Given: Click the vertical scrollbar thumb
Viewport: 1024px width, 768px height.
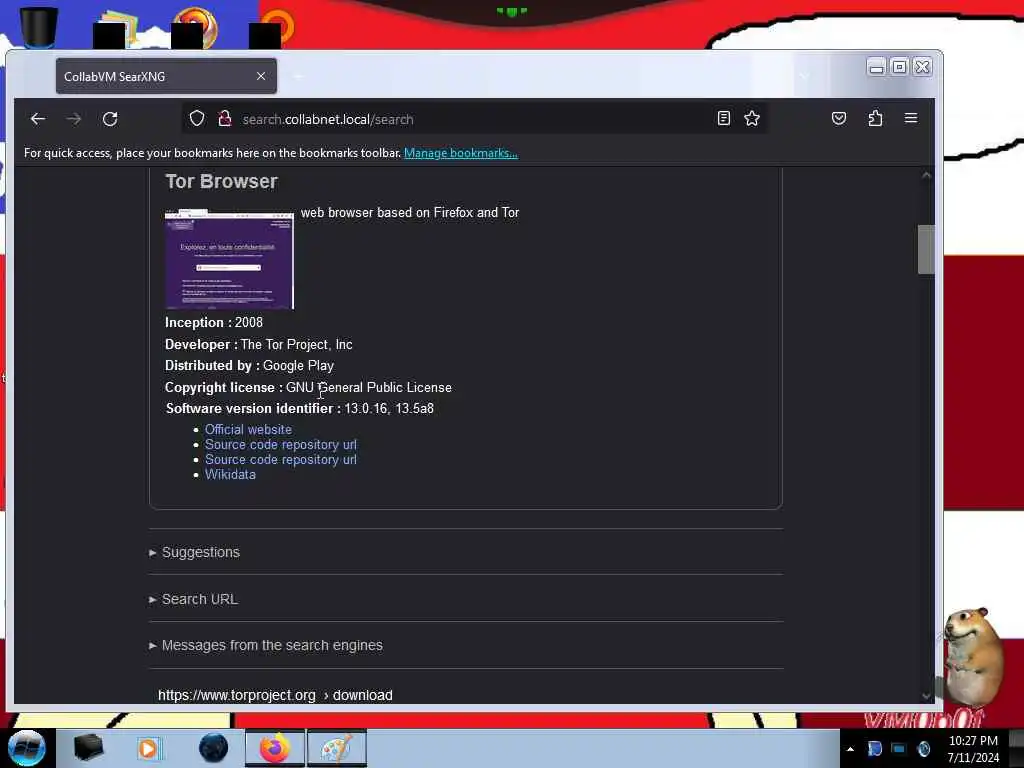Looking at the screenshot, I should (x=926, y=249).
